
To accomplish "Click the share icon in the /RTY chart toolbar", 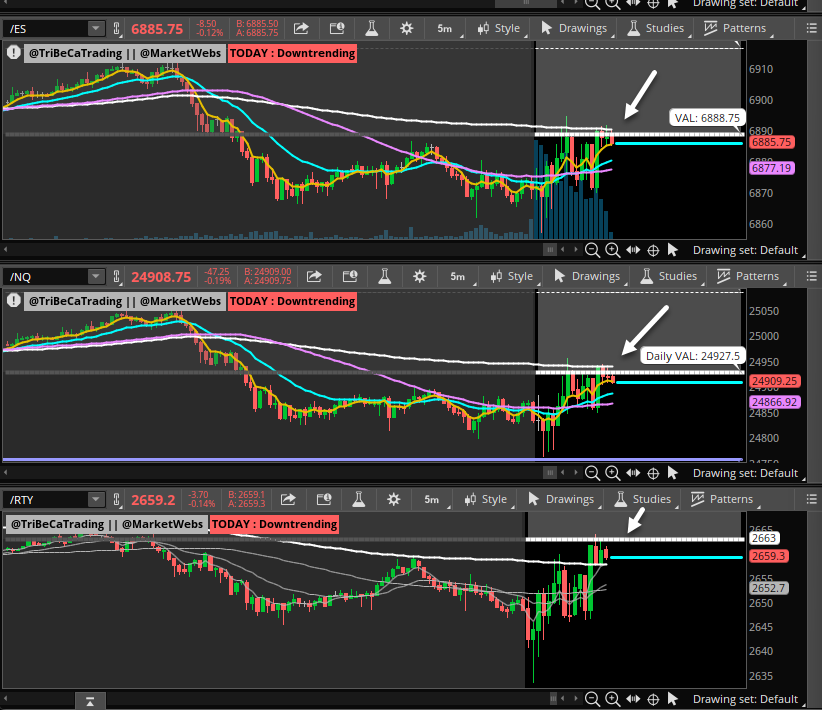I will (x=288, y=499).
